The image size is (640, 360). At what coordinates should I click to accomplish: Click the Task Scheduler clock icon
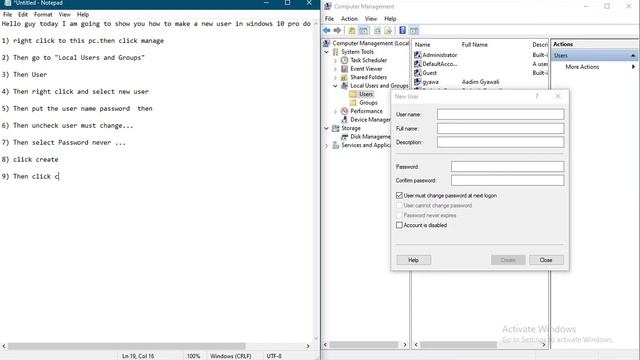(x=344, y=60)
